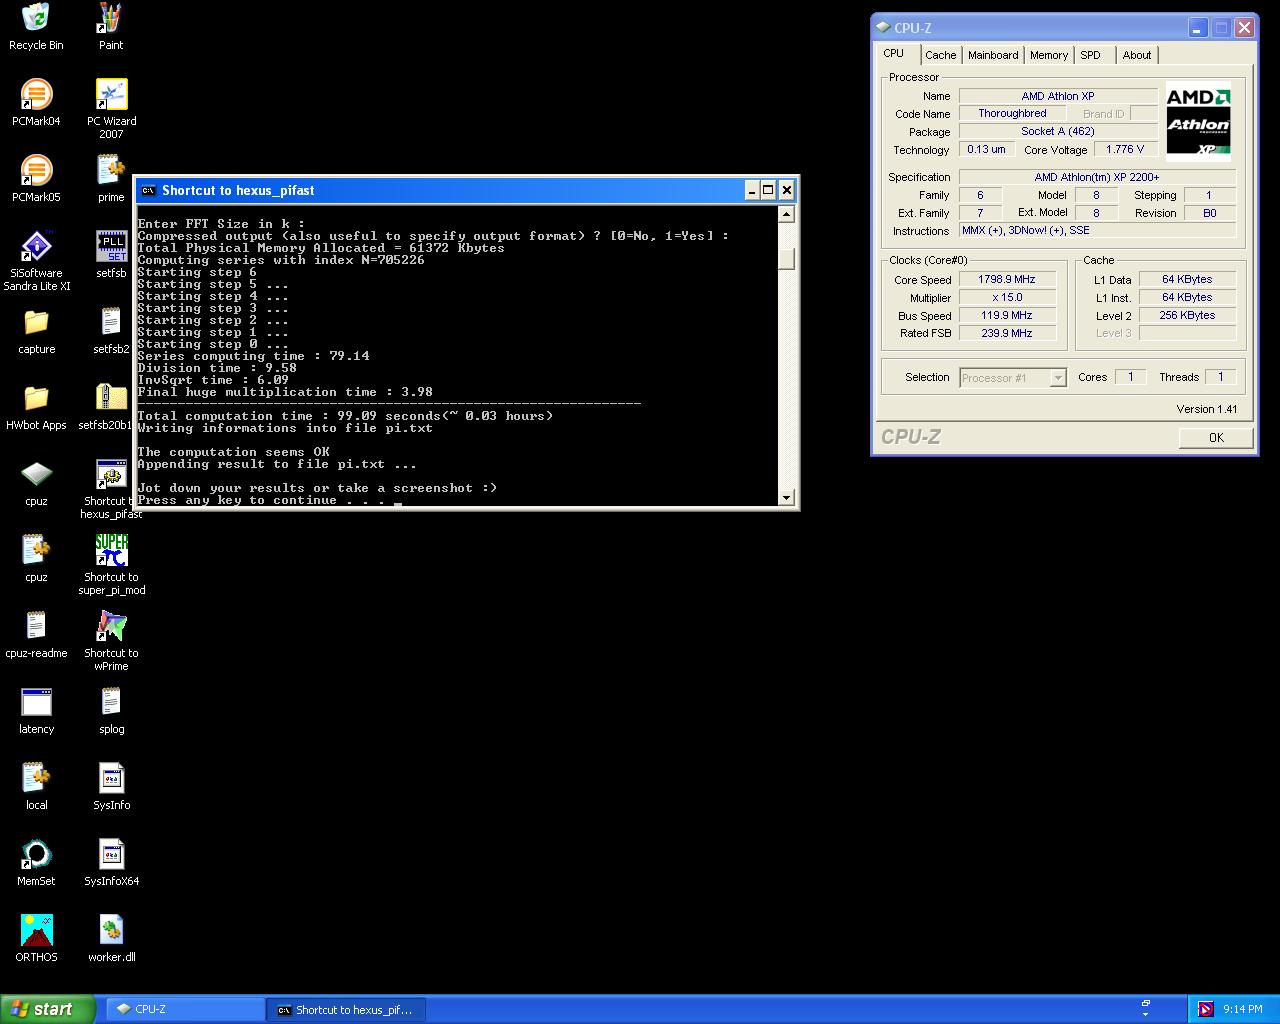
Task: Select the prime desktop icon
Action: [111, 171]
